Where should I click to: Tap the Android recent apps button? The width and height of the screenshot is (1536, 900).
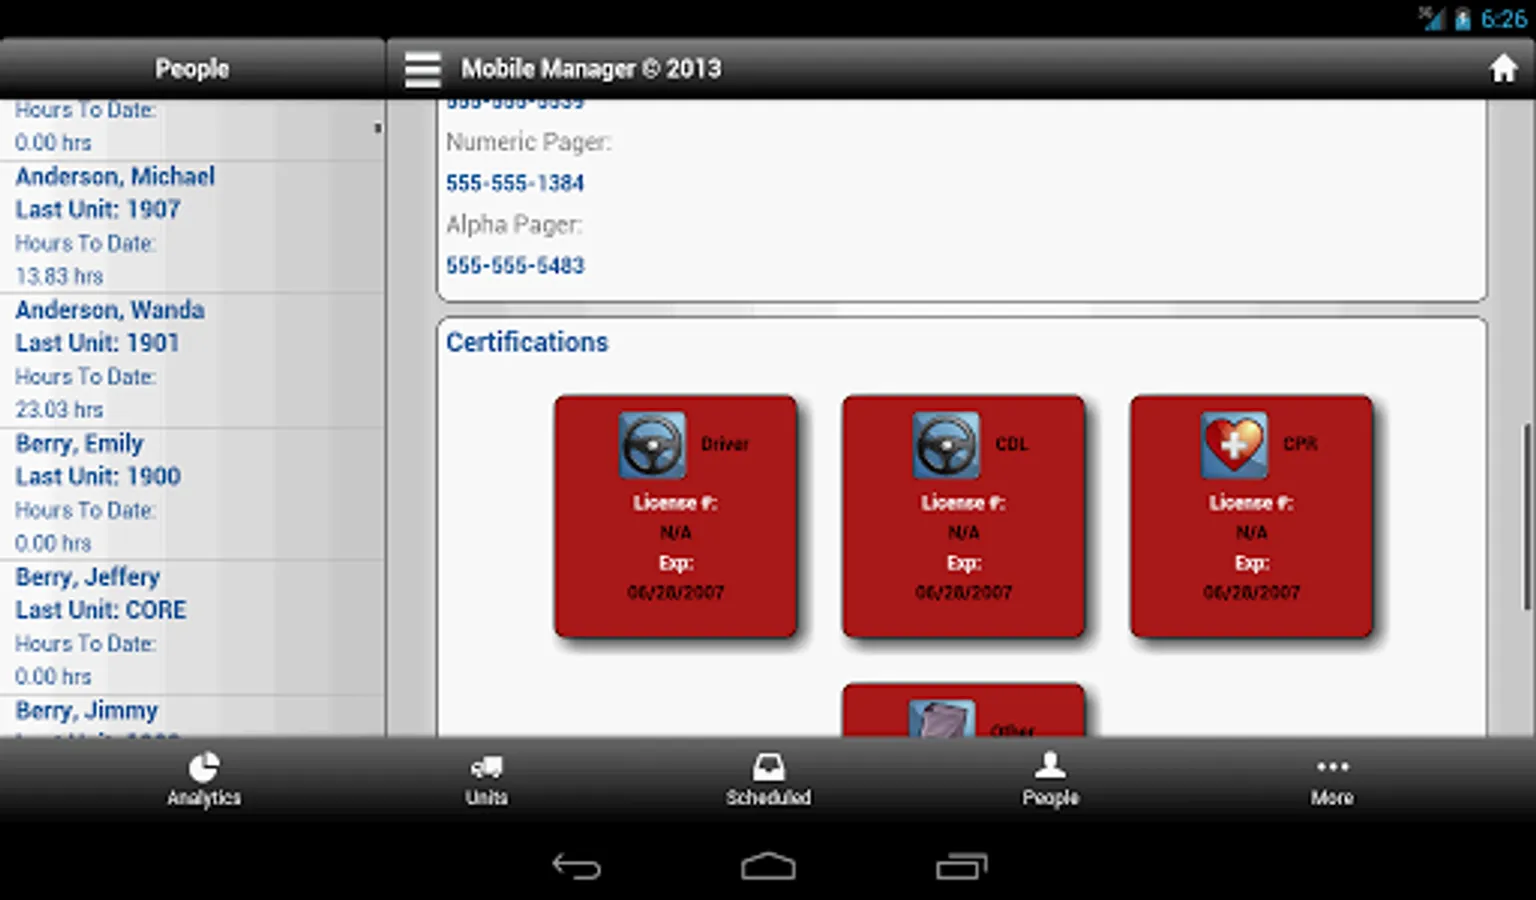click(961, 866)
